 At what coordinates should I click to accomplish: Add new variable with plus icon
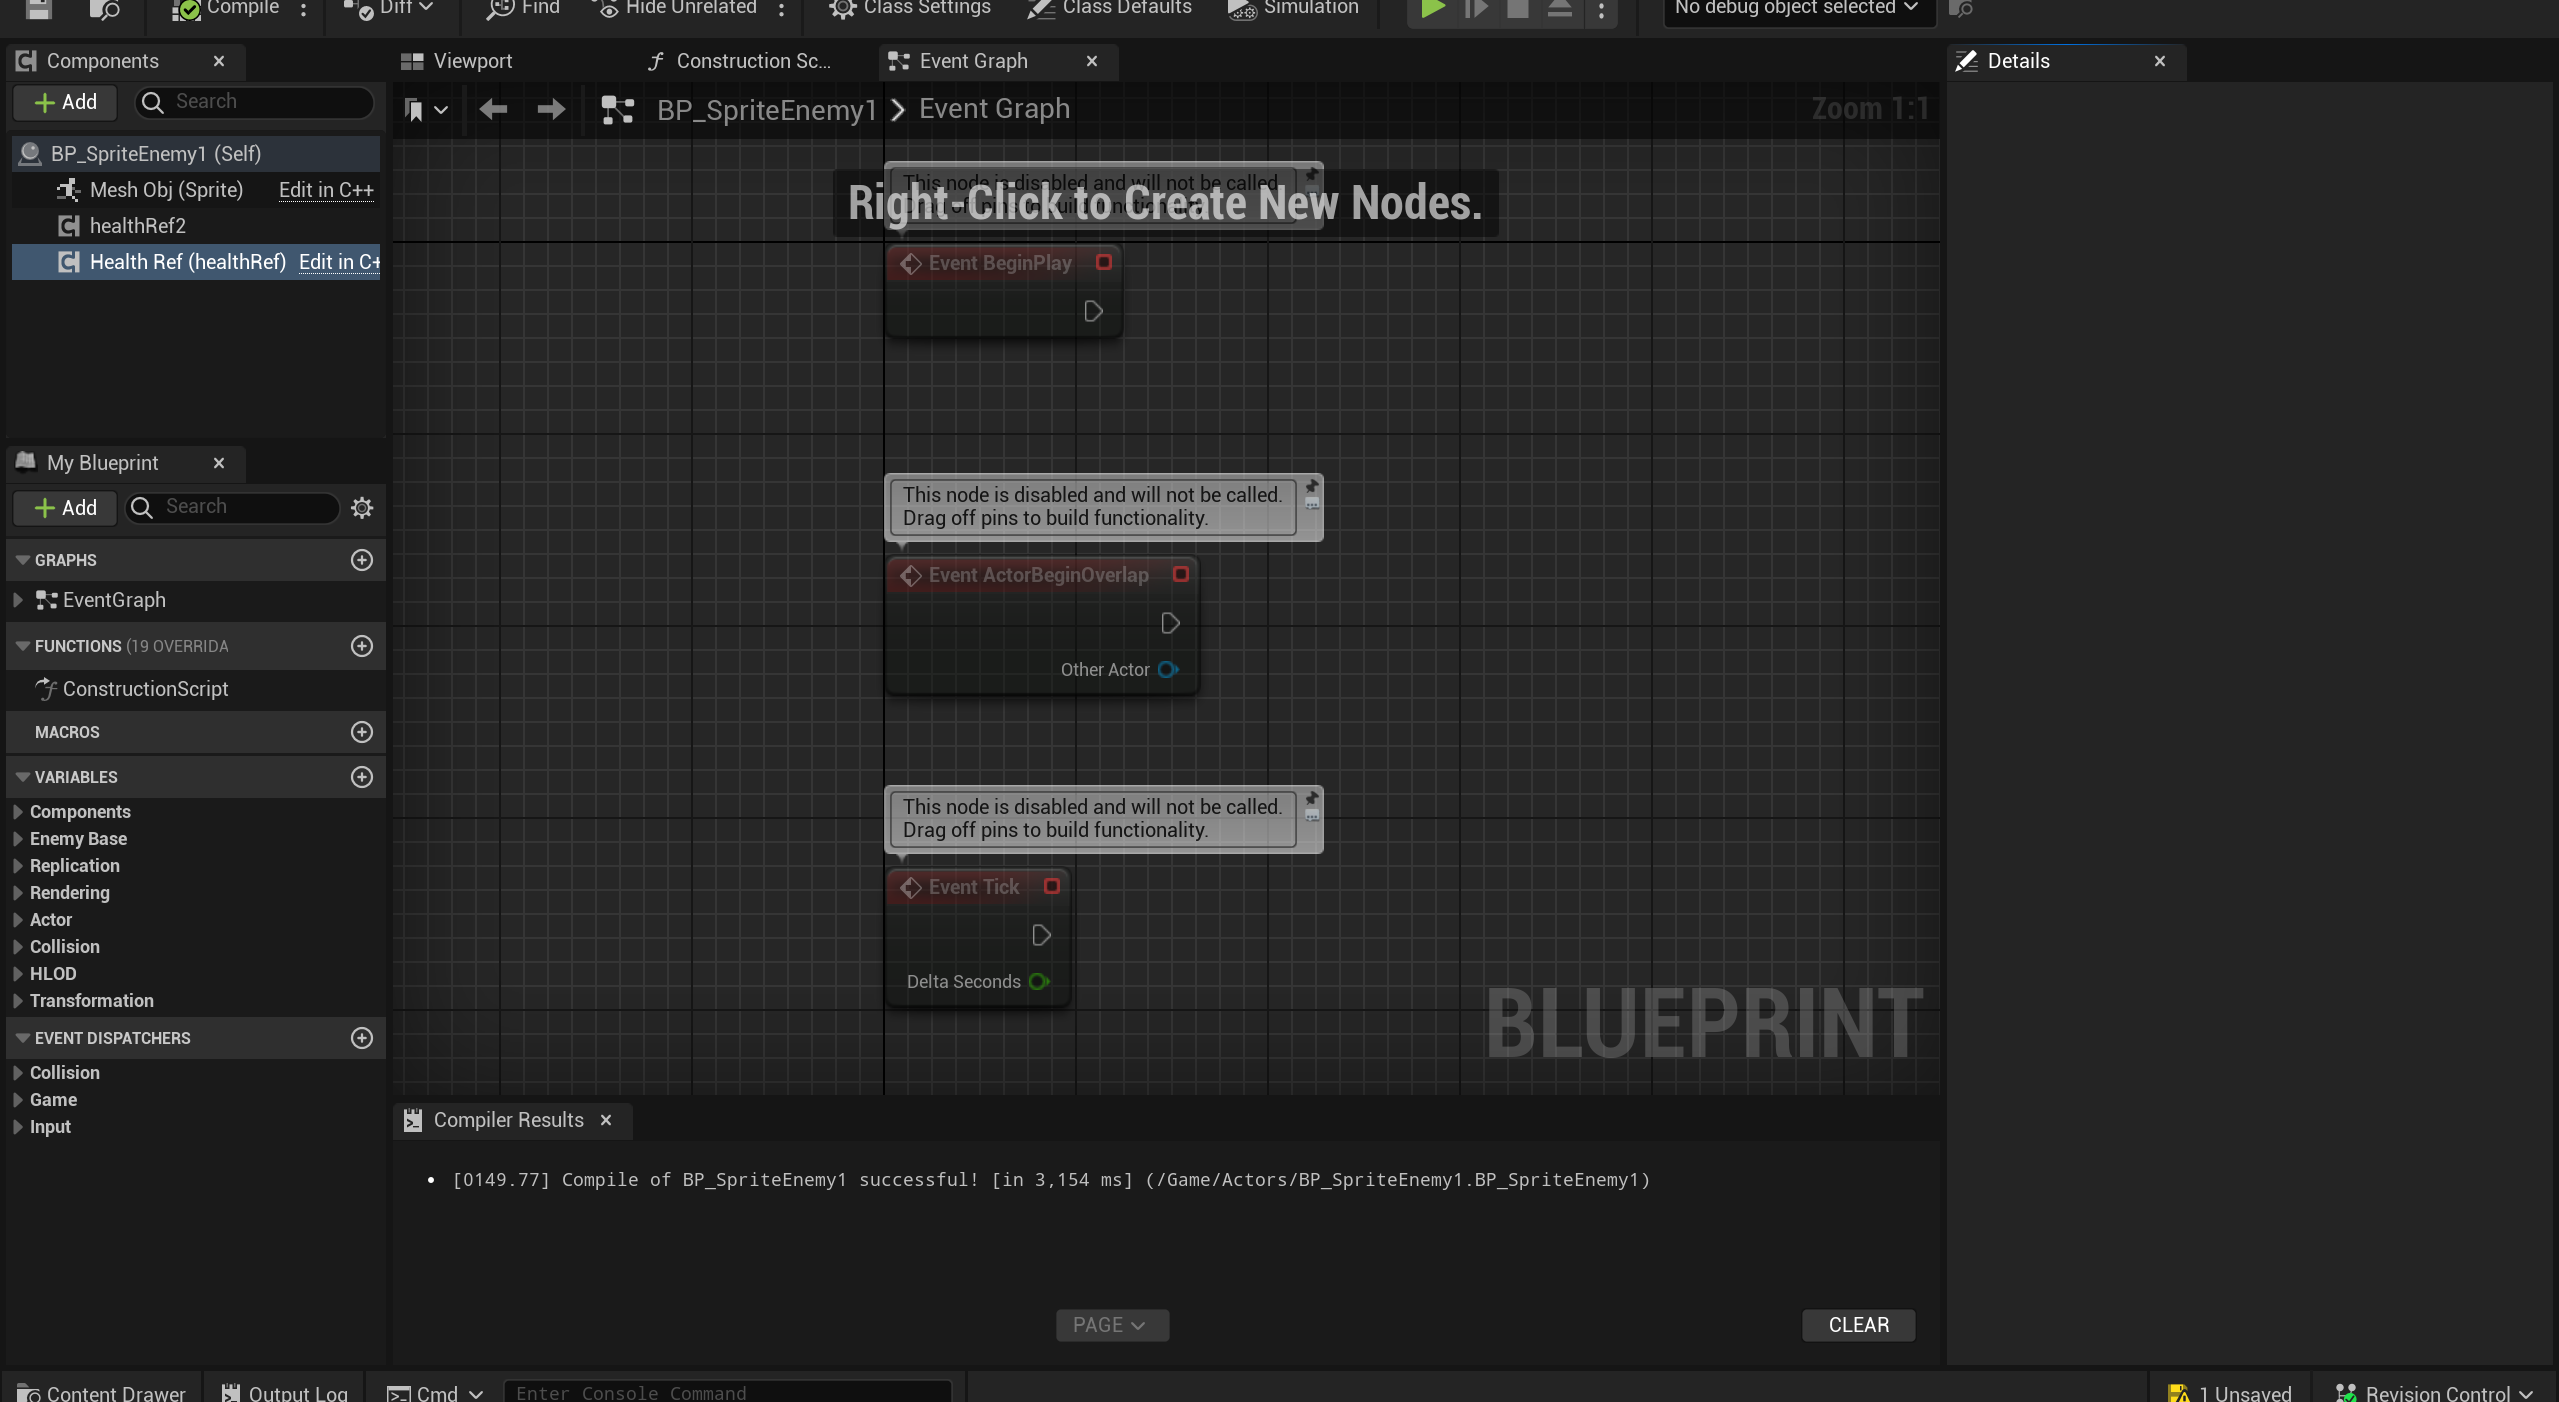(362, 777)
